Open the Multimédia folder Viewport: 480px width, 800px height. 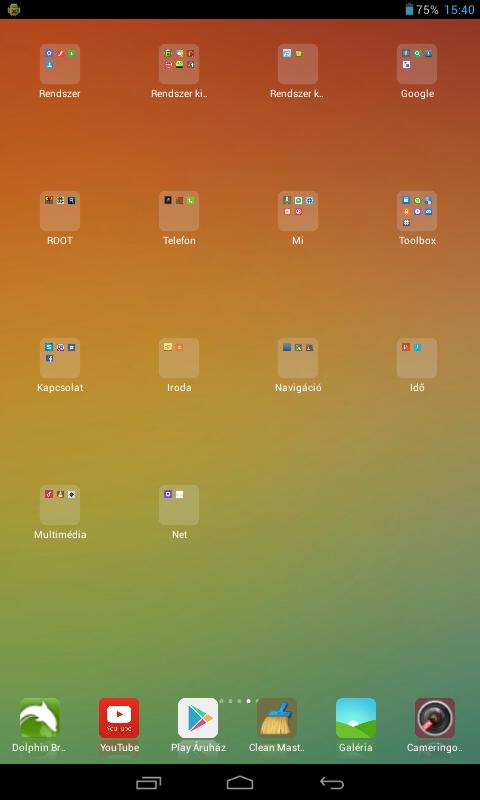(60, 505)
